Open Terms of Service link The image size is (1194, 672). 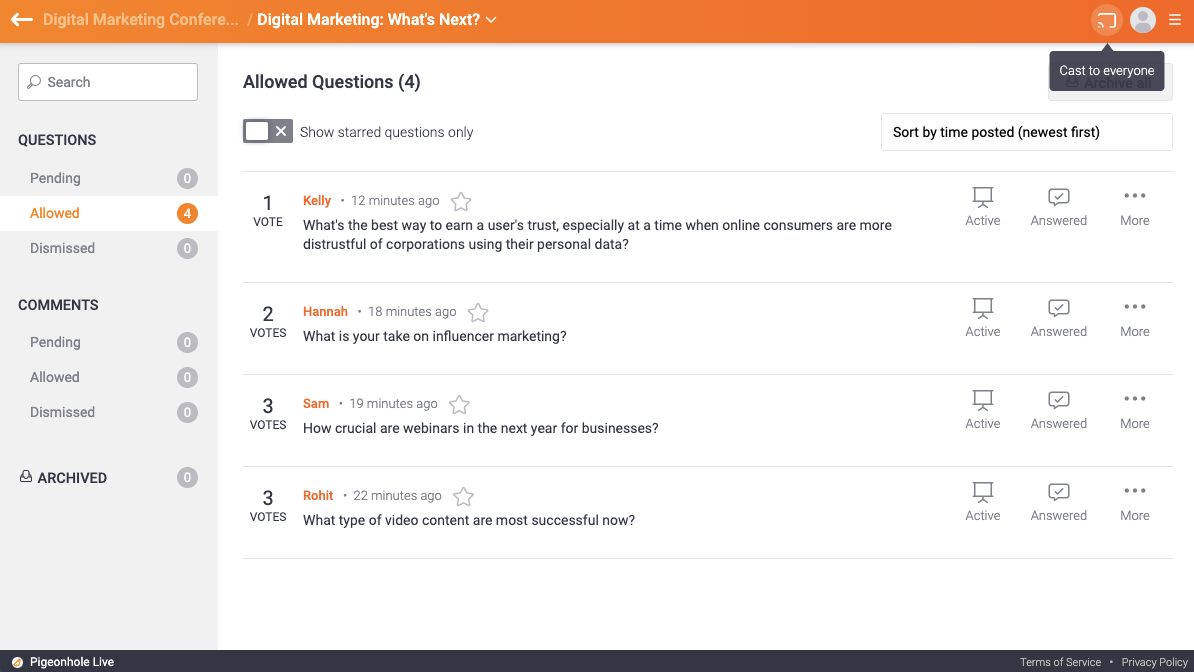point(1060,662)
